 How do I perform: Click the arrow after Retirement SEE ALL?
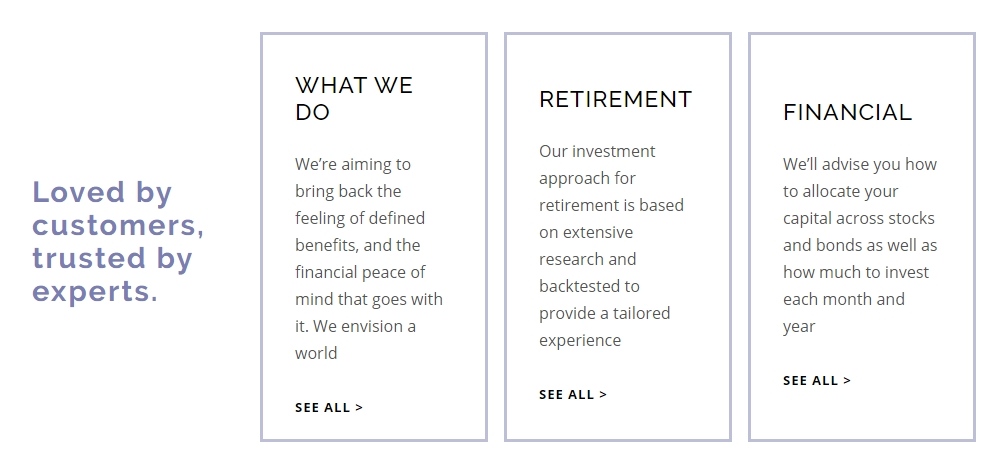(x=603, y=394)
